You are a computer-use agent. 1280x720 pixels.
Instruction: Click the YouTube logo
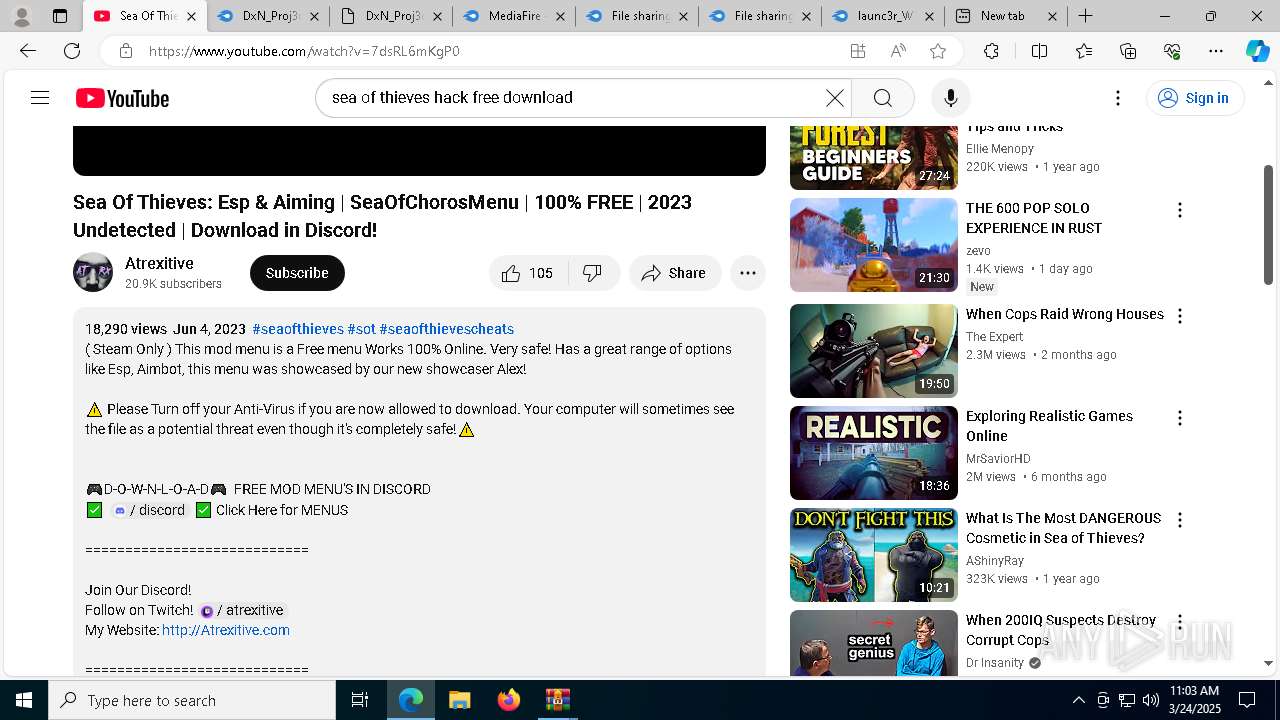[x=122, y=98]
